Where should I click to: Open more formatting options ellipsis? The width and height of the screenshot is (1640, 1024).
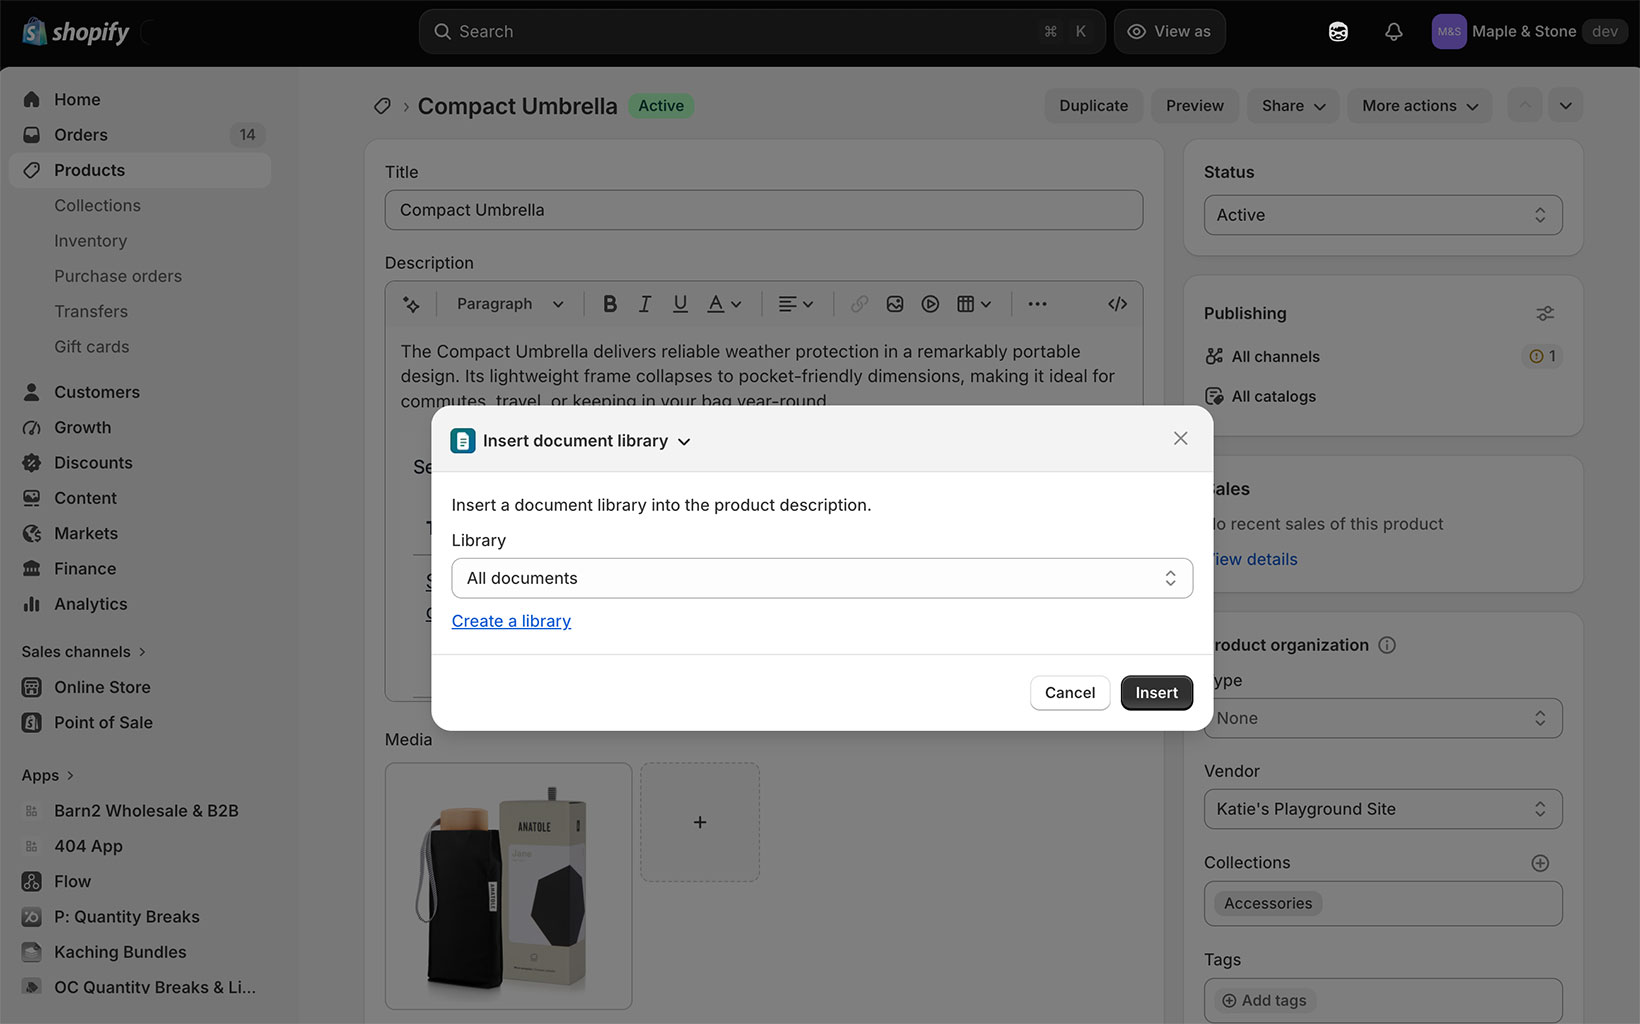[x=1037, y=304]
